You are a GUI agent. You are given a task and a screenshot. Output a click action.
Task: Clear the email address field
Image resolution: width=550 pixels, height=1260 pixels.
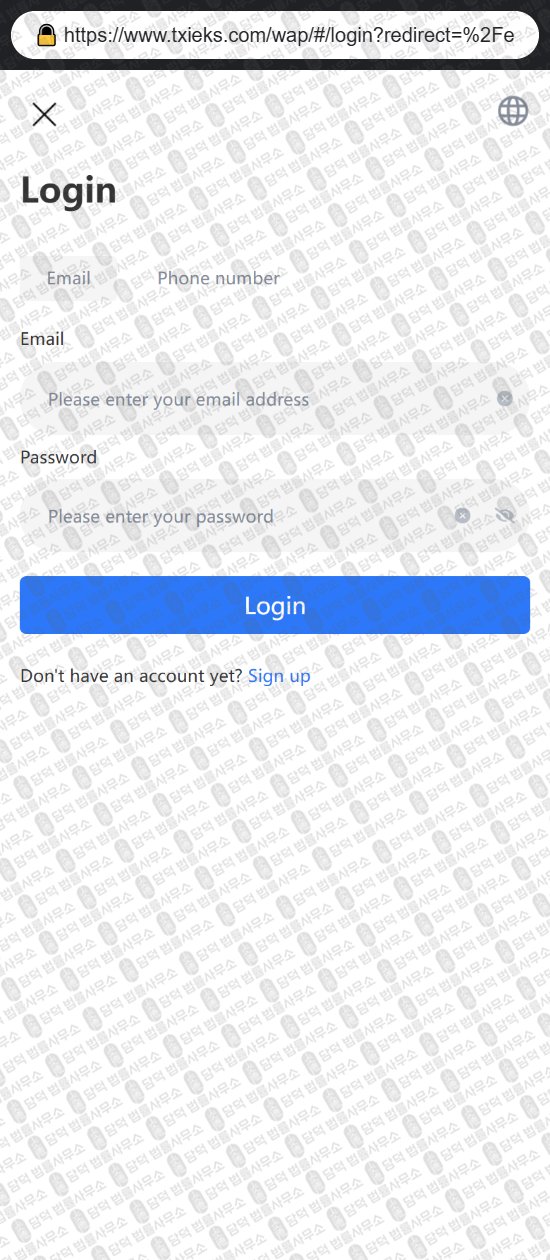pos(505,398)
